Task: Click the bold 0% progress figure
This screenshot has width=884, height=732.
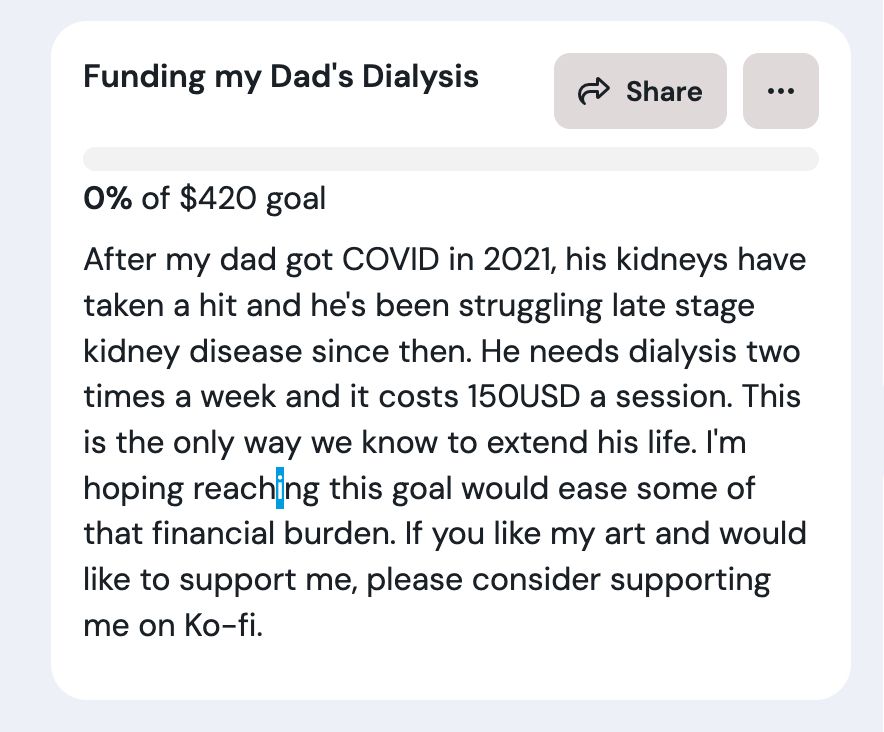Action: tap(108, 198)
